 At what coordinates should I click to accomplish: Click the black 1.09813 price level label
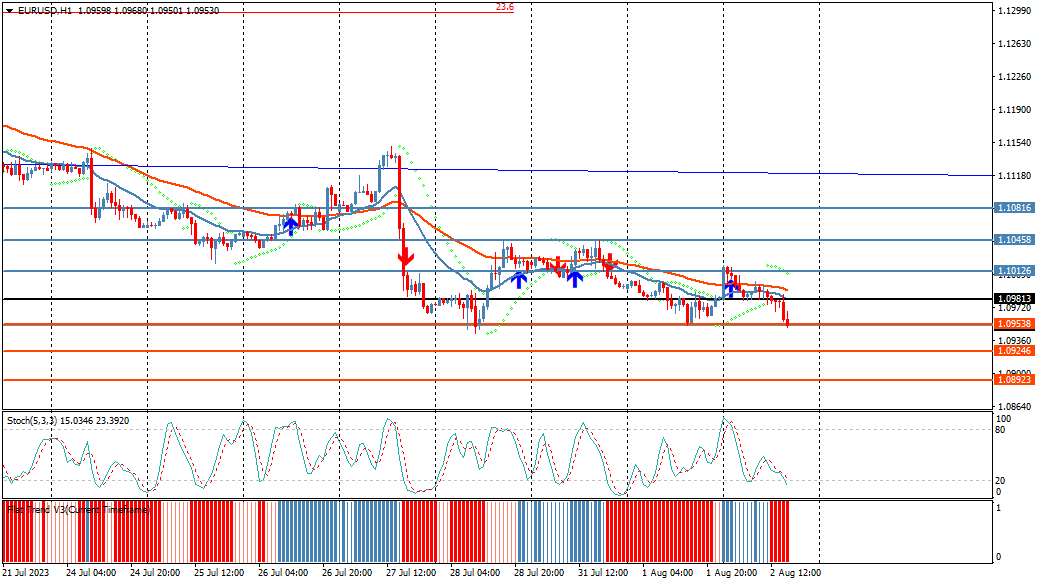(1014, 299)
